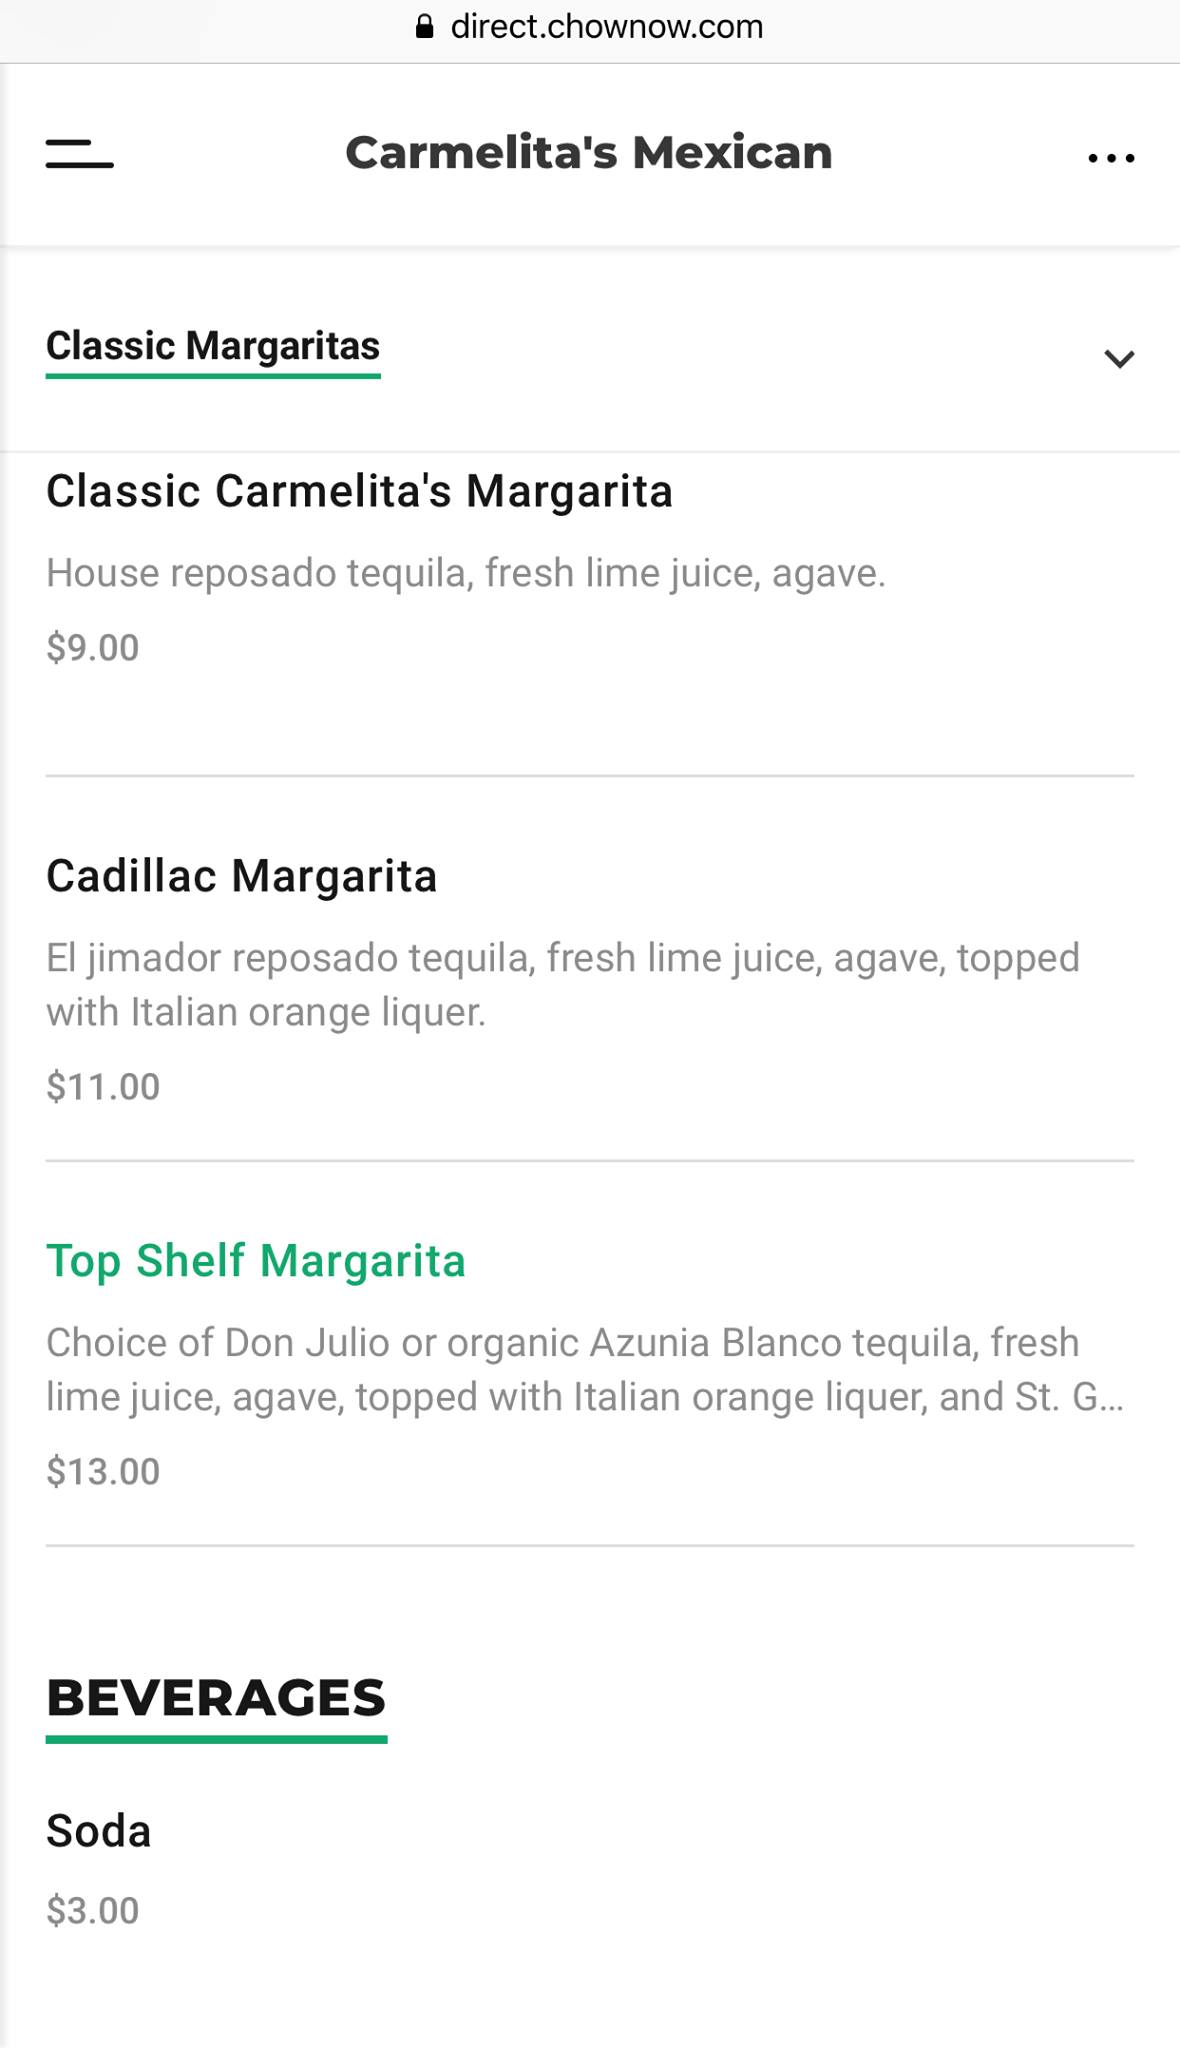Click the House reposado tequila description

(x=466, y=573)
